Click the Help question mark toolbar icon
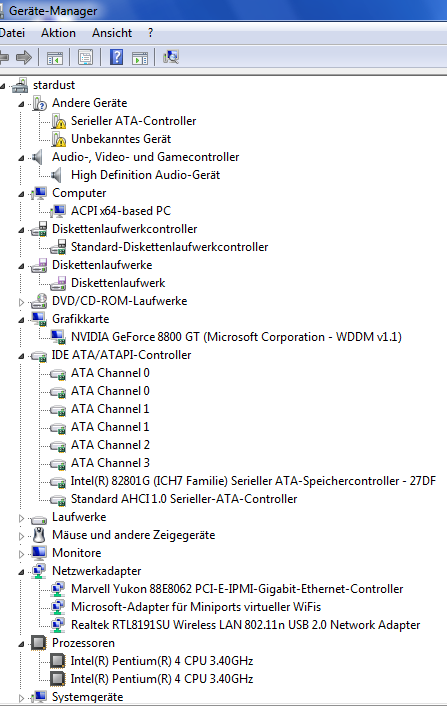Screen dimensions: 447x706 (117, 57)
